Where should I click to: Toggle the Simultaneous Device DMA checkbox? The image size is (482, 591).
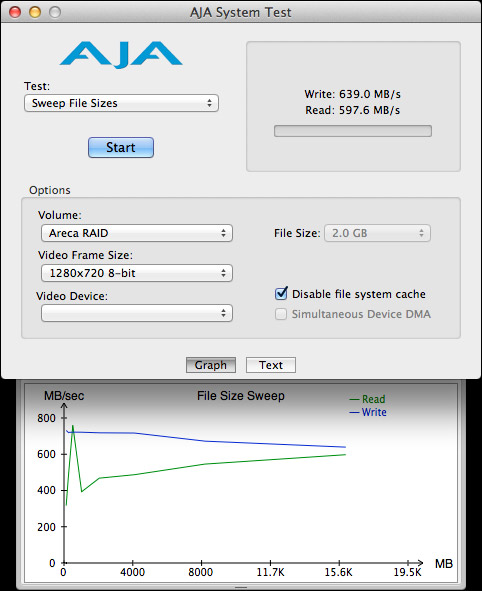pyautogui.click(x=281, y=314)
